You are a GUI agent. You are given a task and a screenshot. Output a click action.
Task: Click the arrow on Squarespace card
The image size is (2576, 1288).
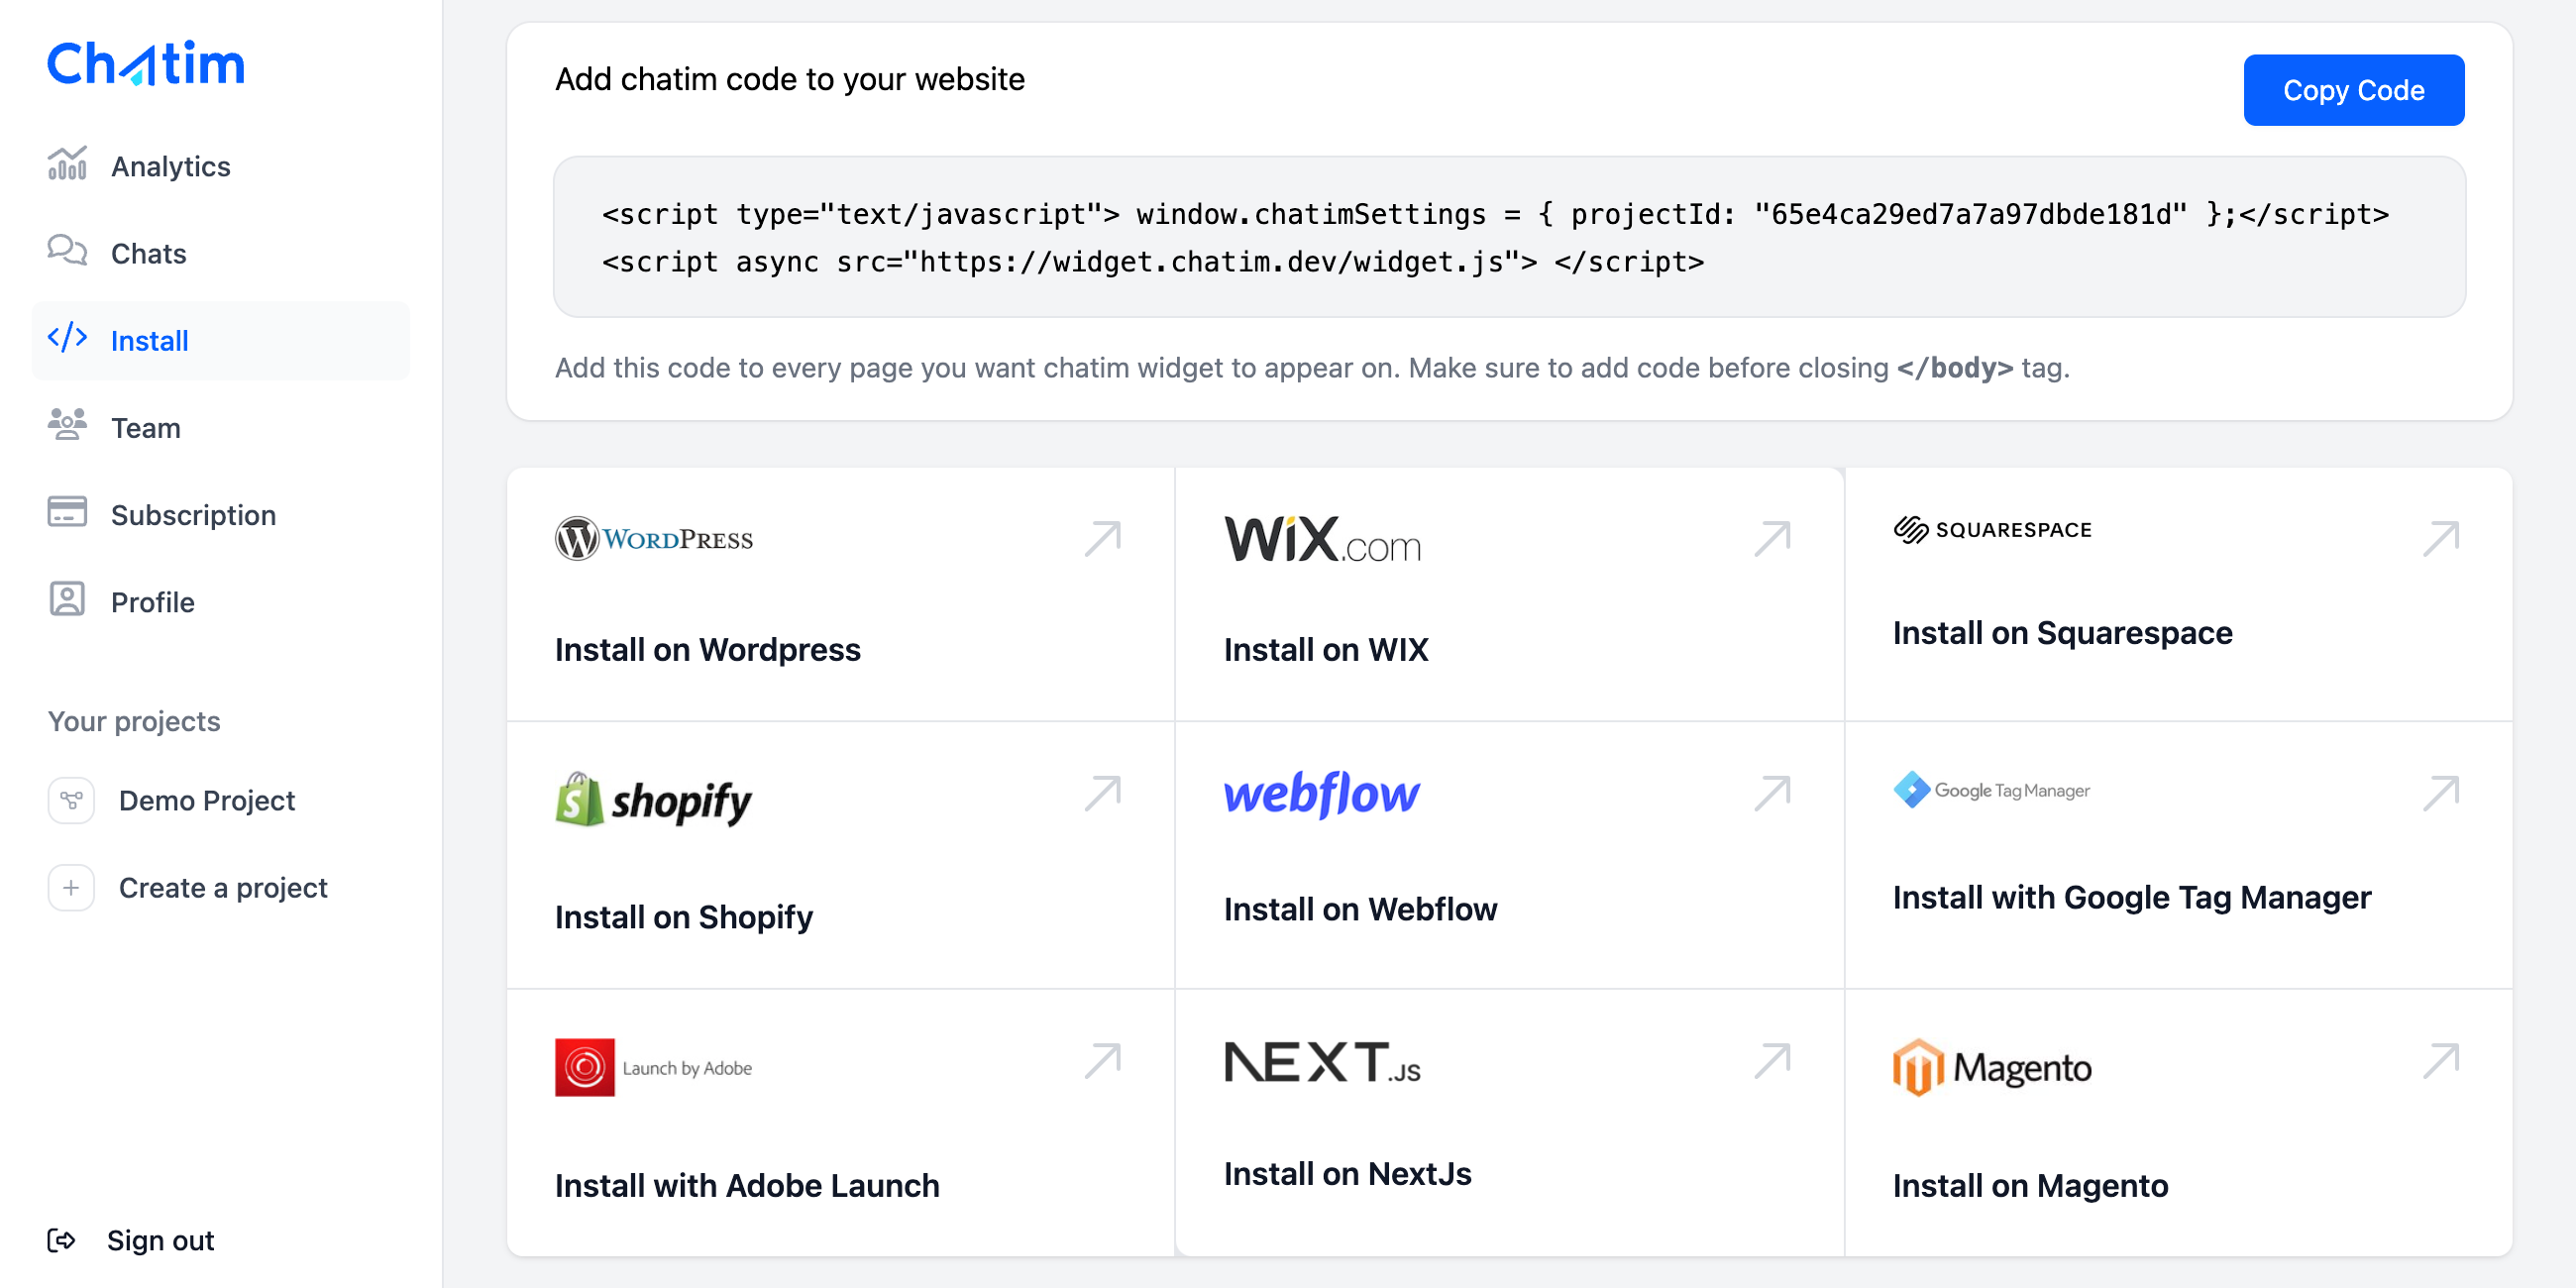coord(2441,538)
